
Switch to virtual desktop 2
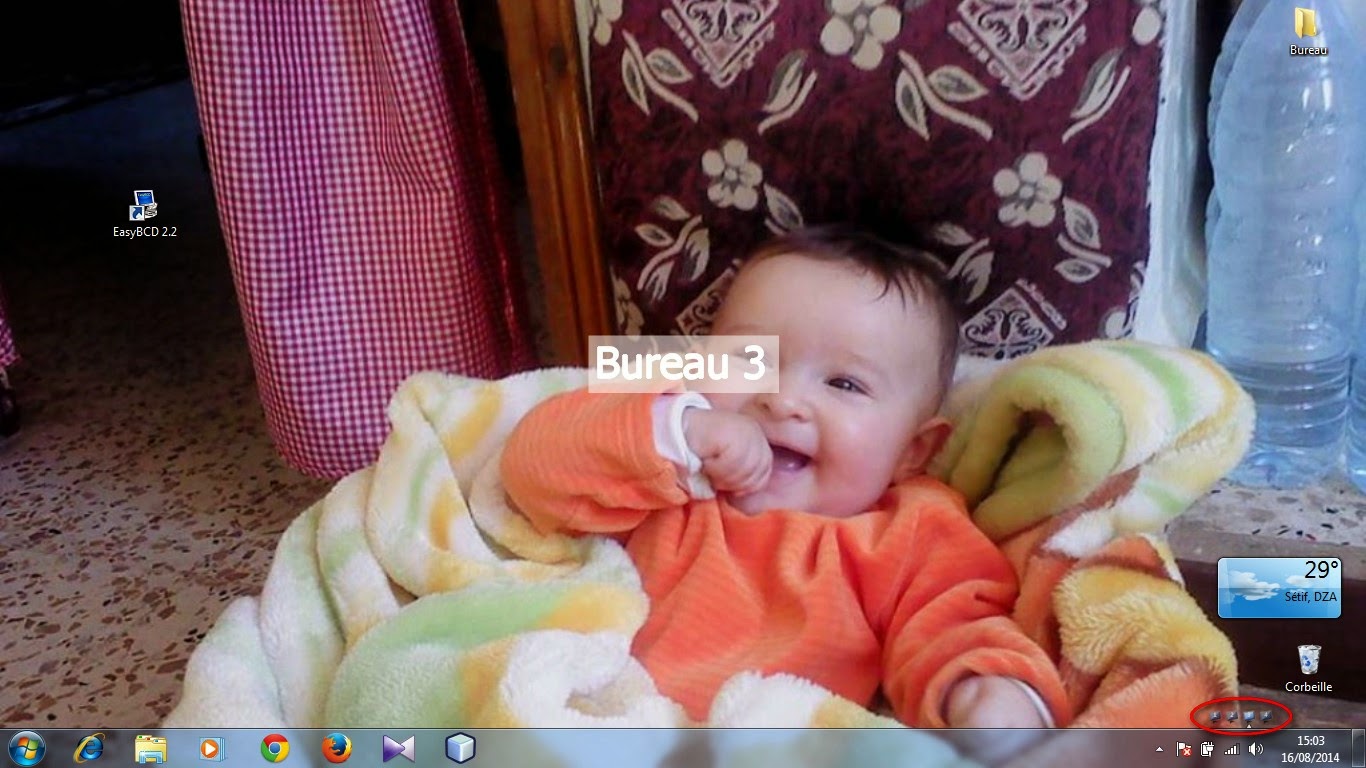[1232, 716]
